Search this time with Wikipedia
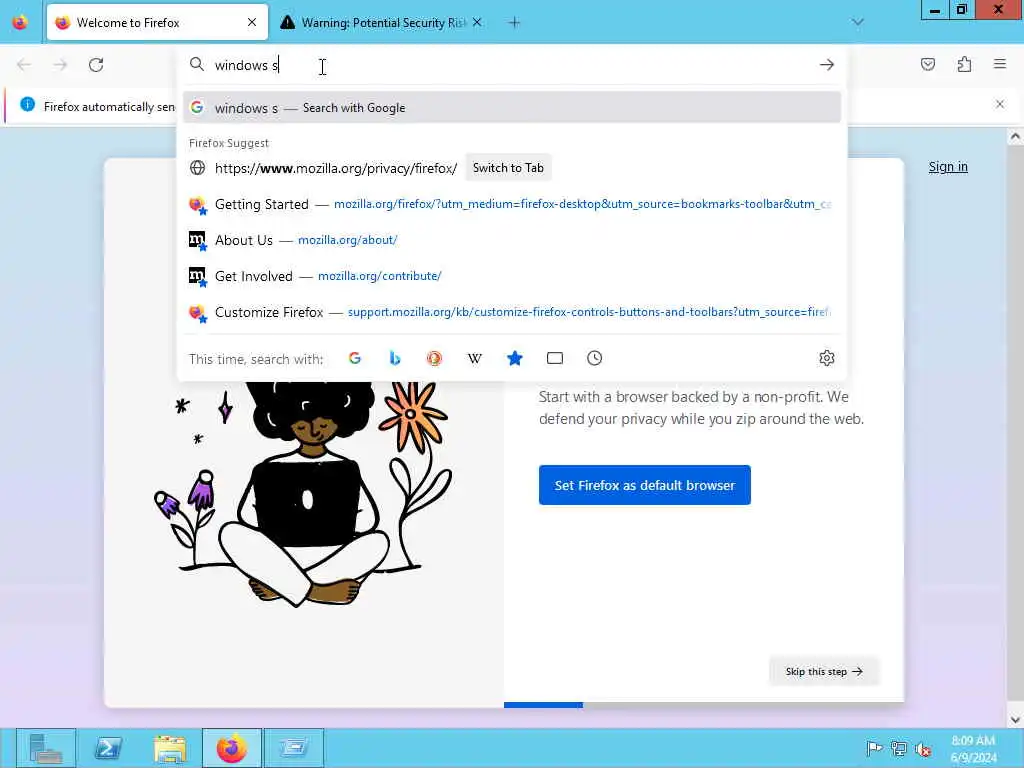Image resolution: width=1024 pixels, height=768 pixels. [x=475, y=358]
